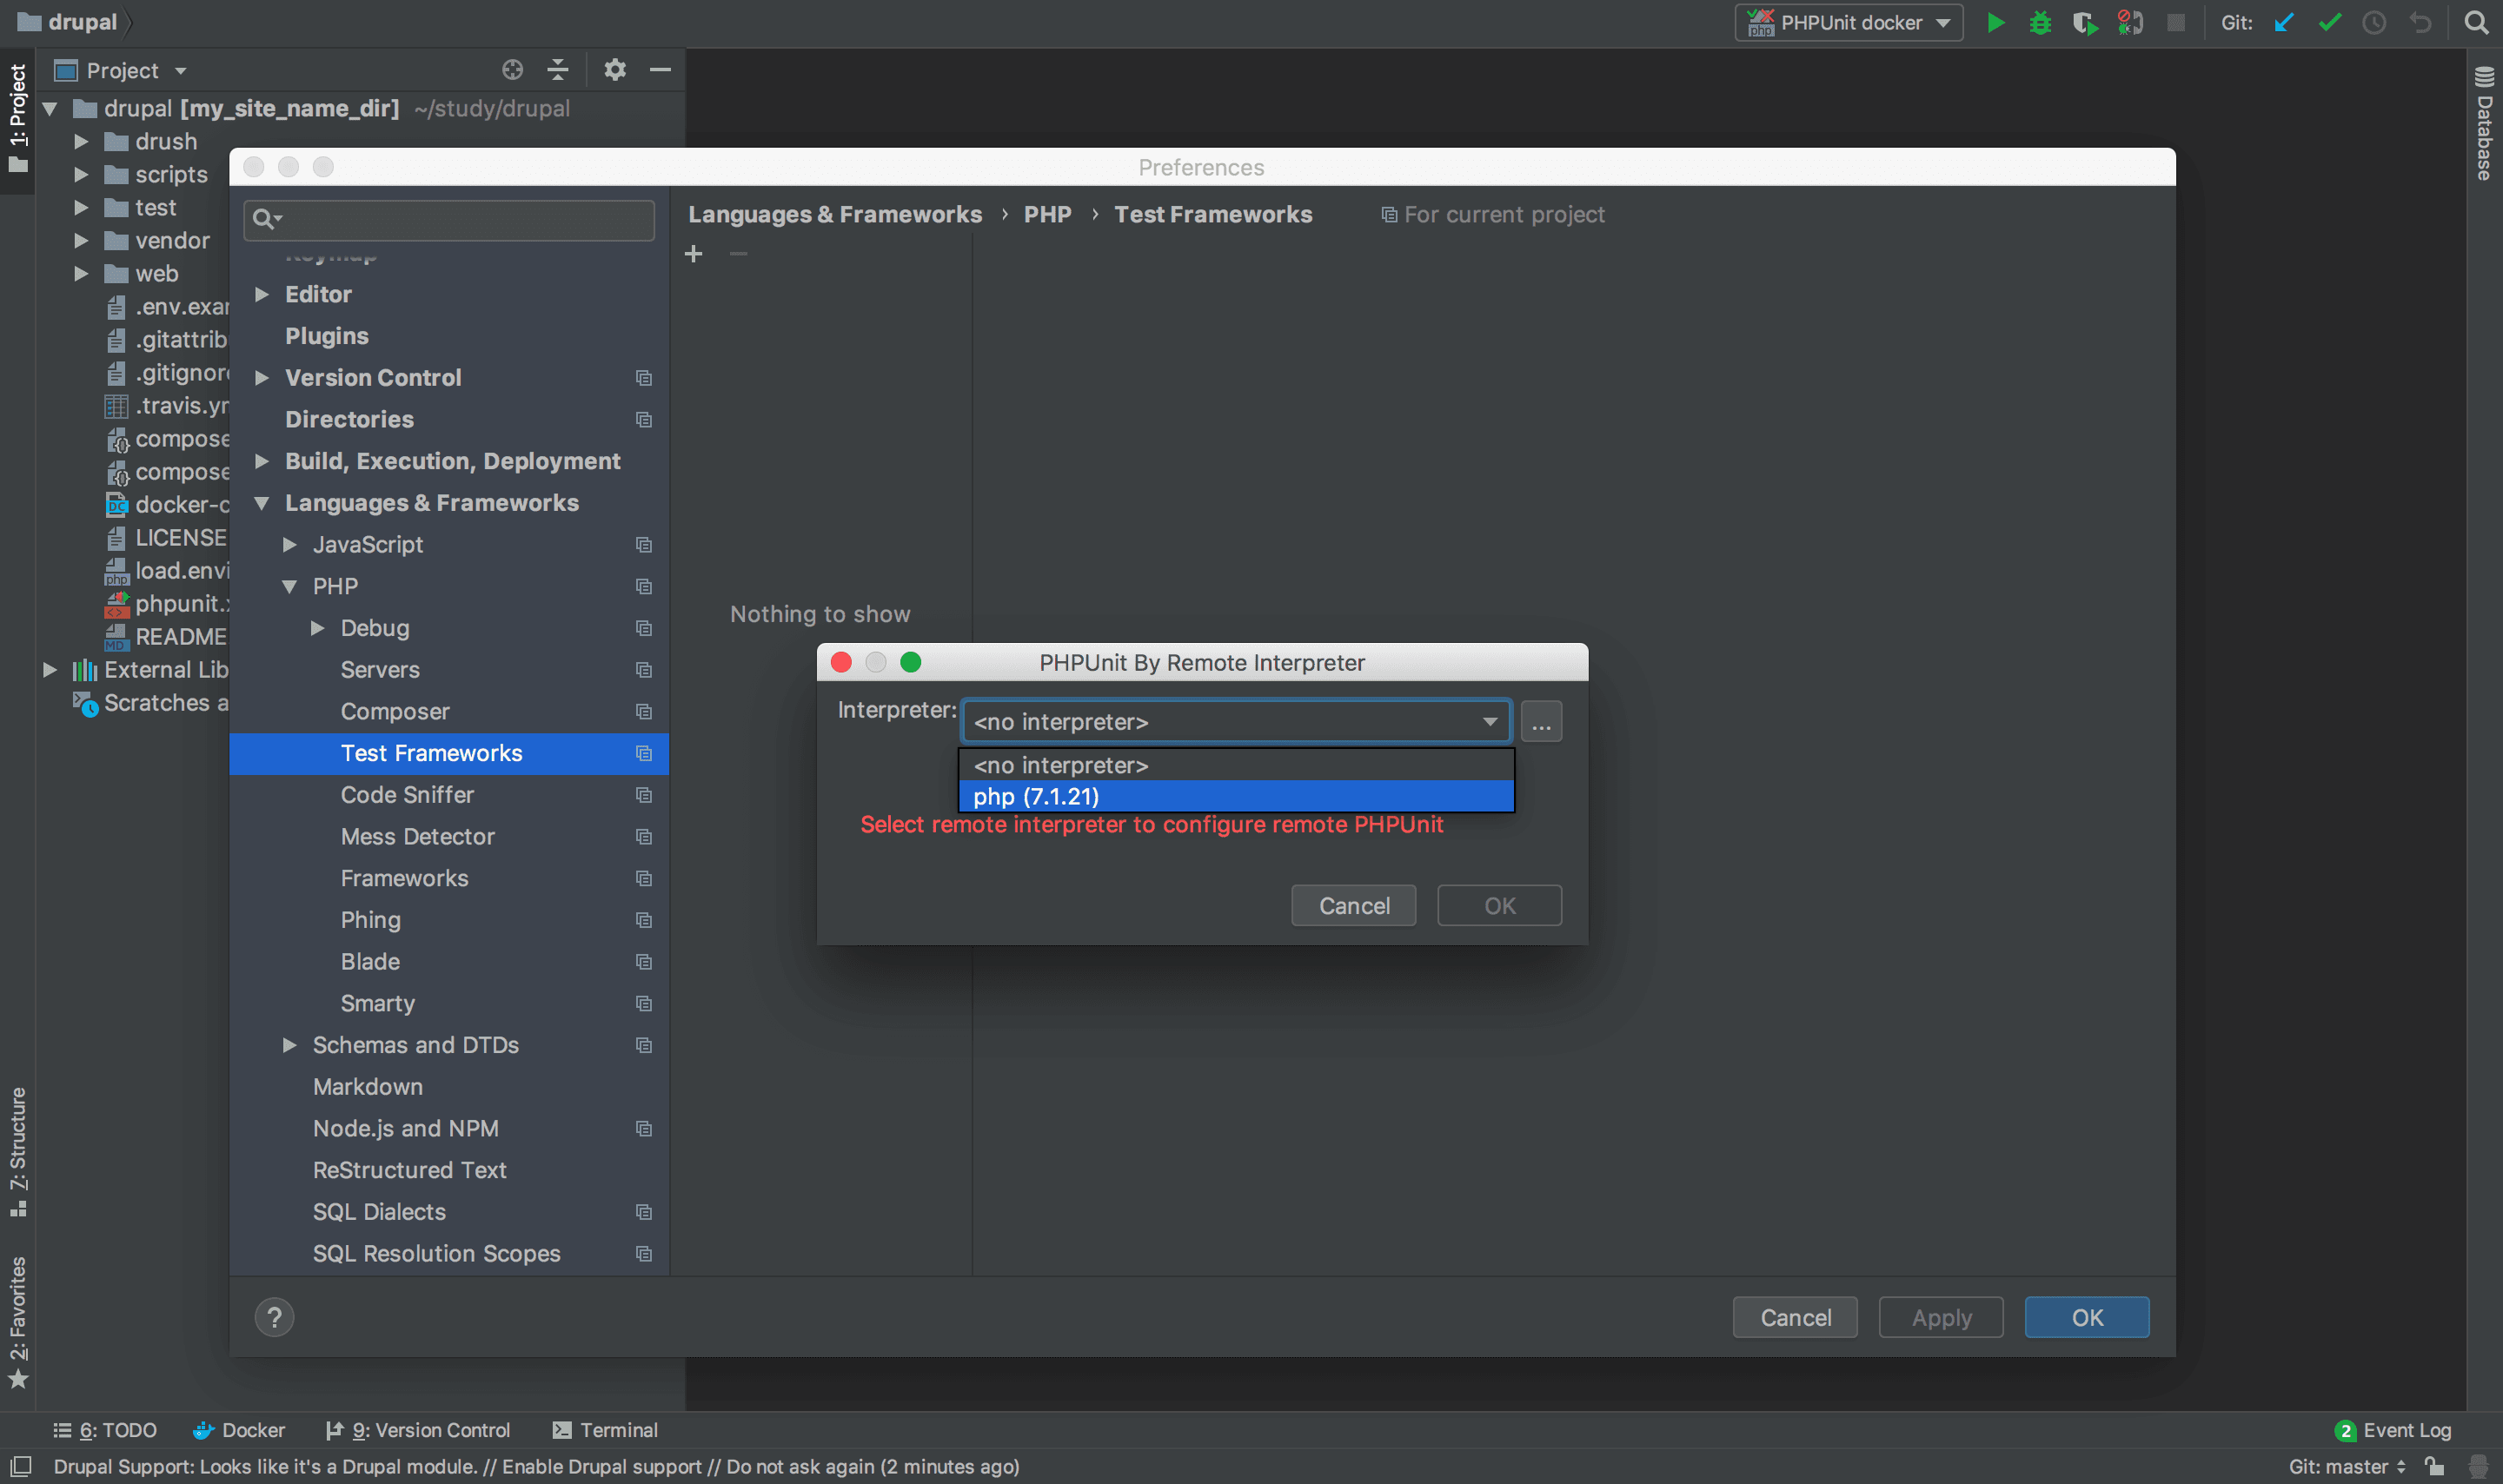Click Apply in Preferences

[x=1941, y=1317]
